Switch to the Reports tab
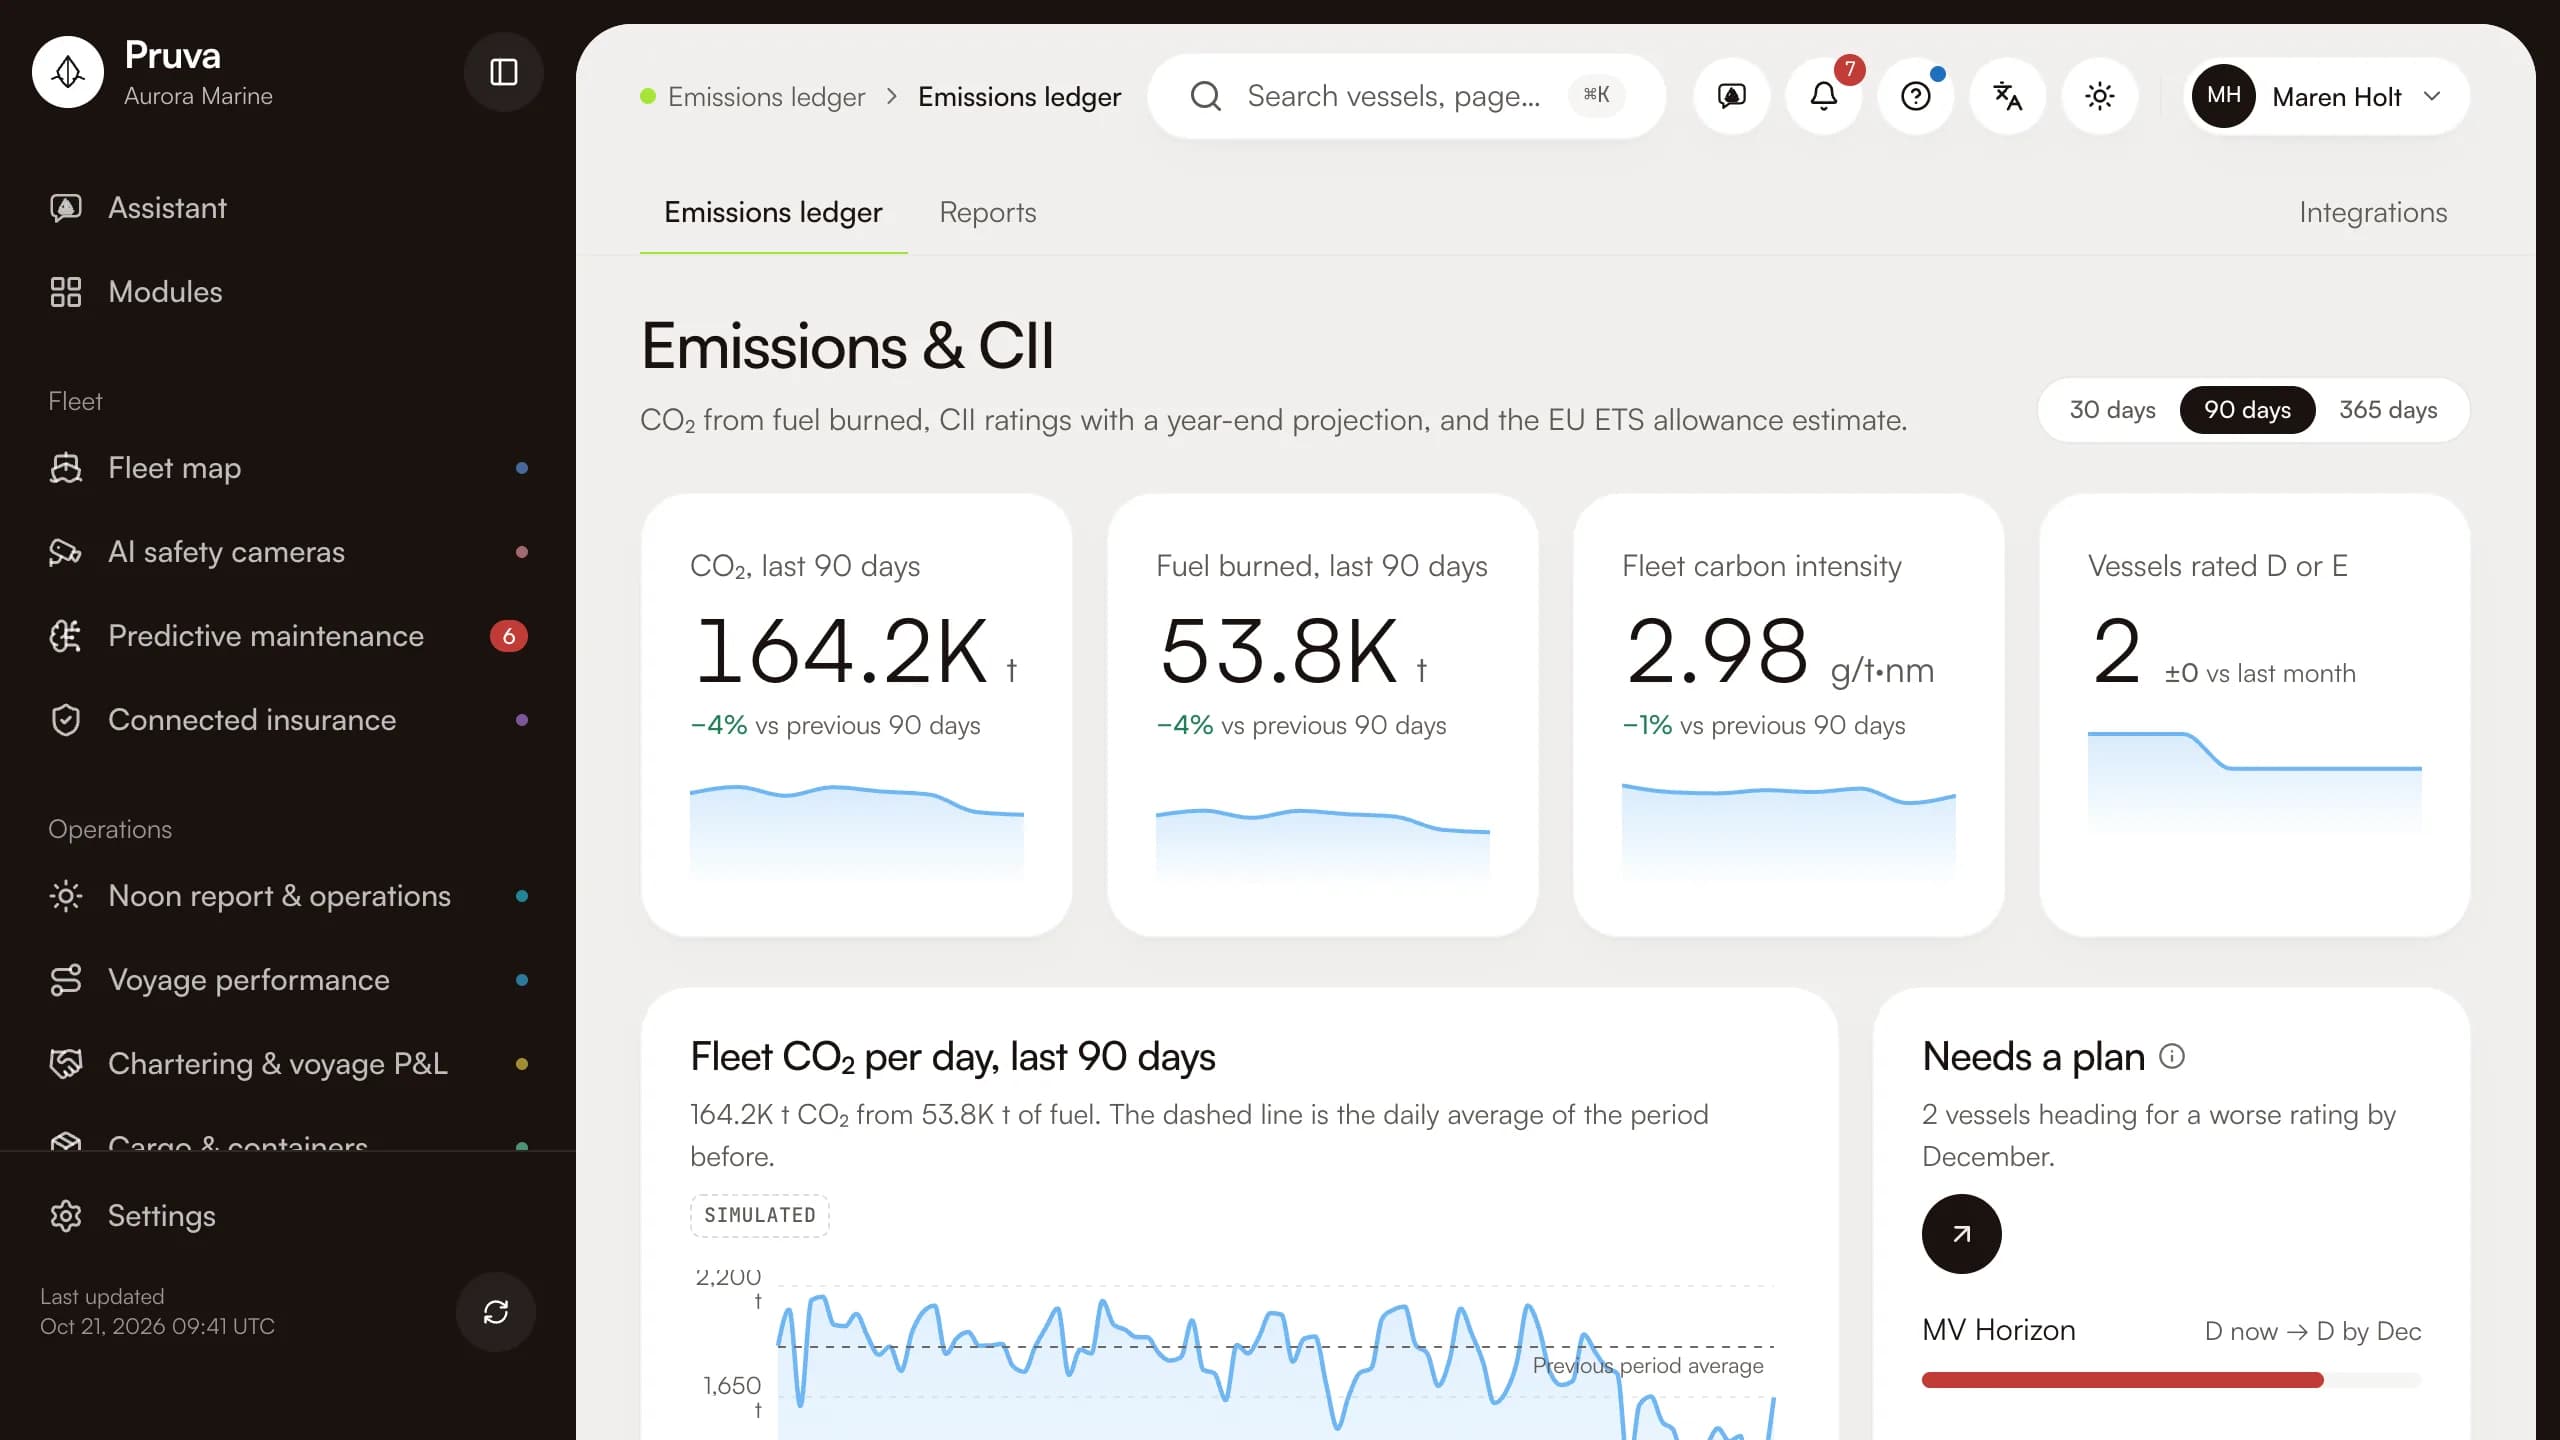 [987, 212]
